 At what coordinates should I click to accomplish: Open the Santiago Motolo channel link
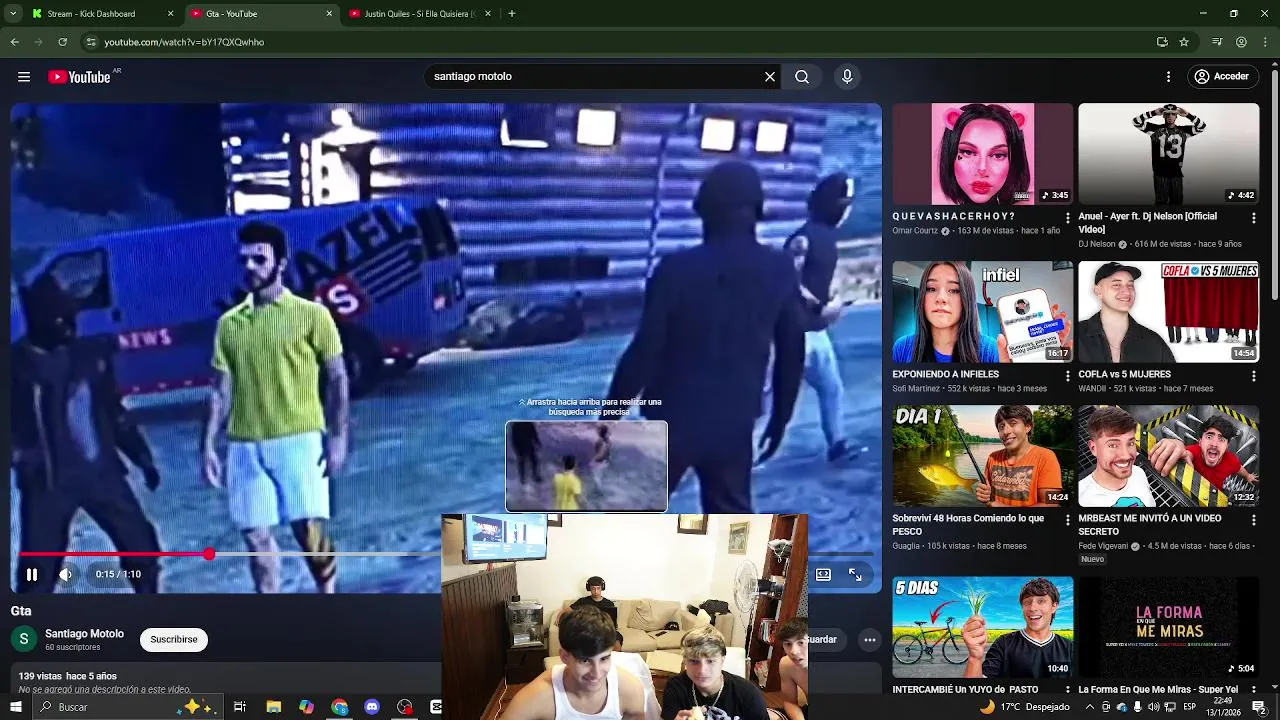[84, 634]
